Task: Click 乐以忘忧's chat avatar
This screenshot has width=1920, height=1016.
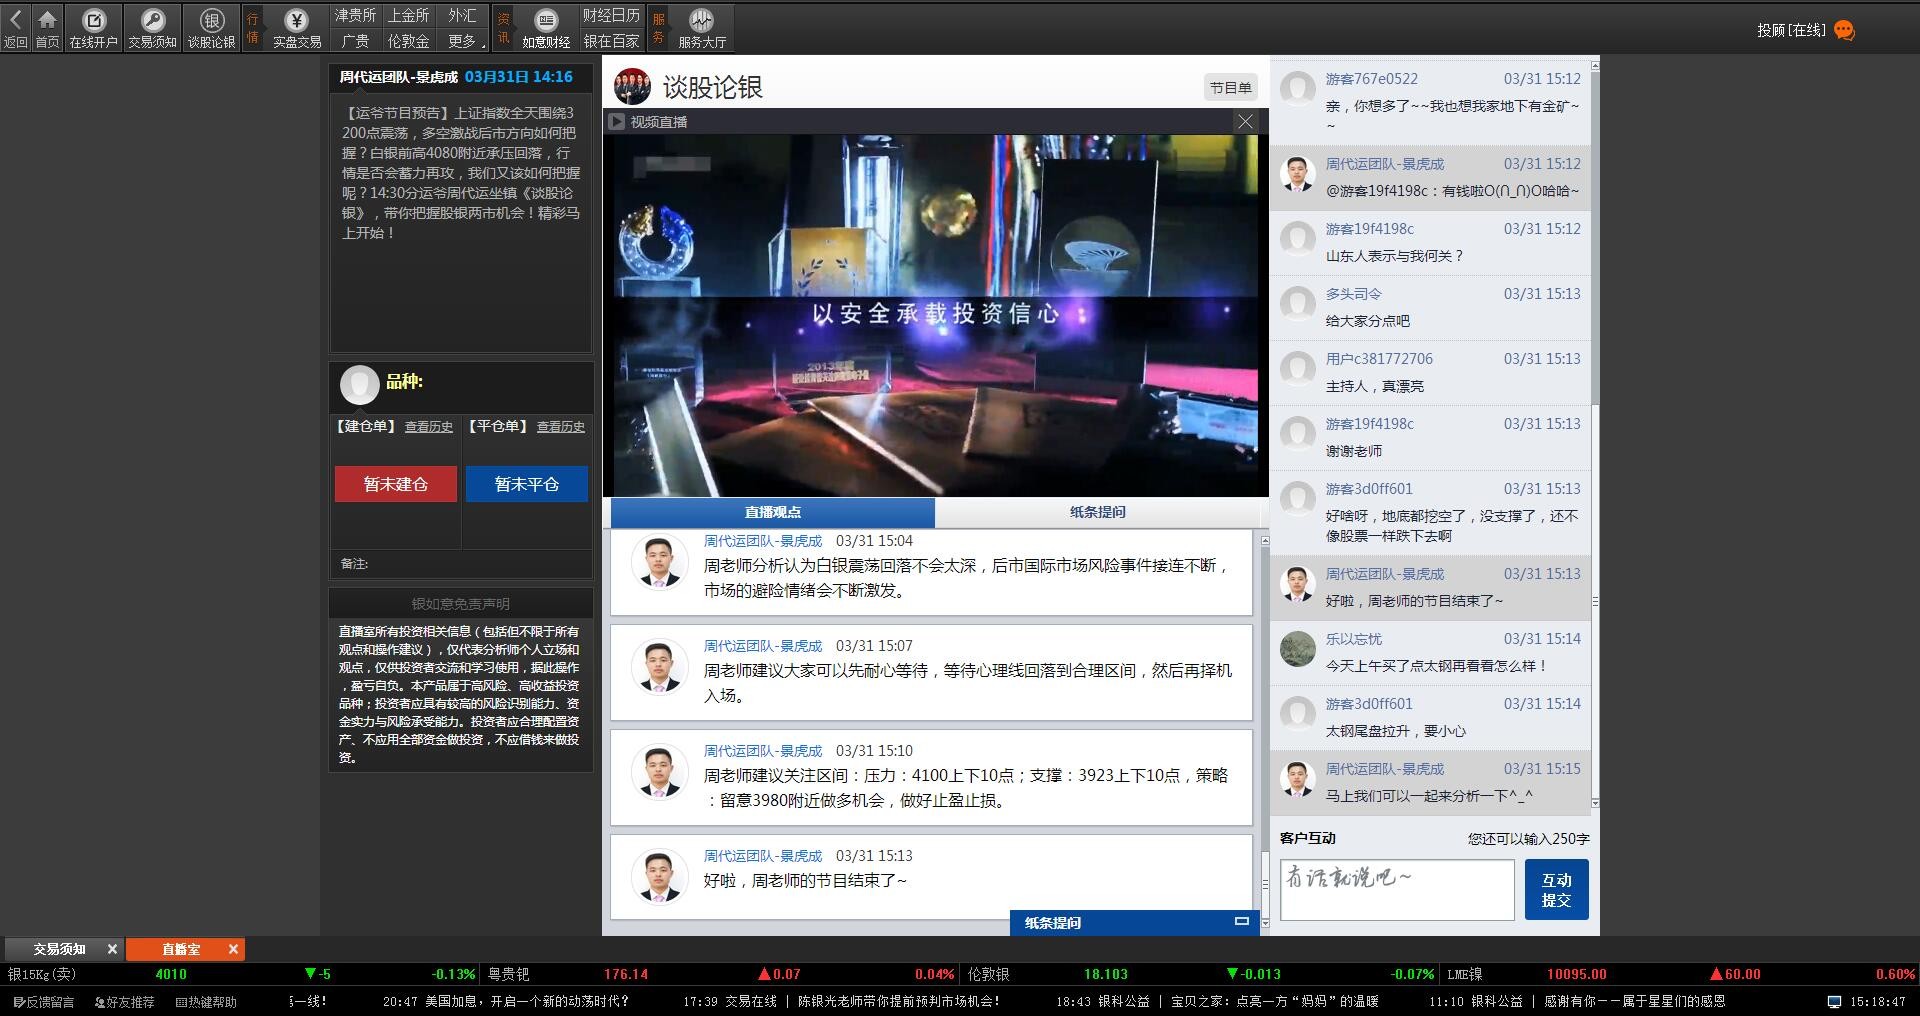Action: point(1298,649)
